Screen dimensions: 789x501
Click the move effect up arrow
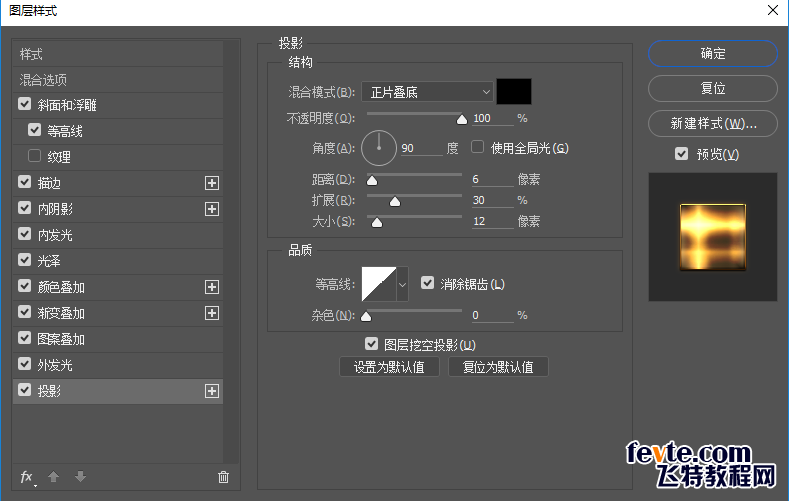pyautogui.click(x=53, y=476)
